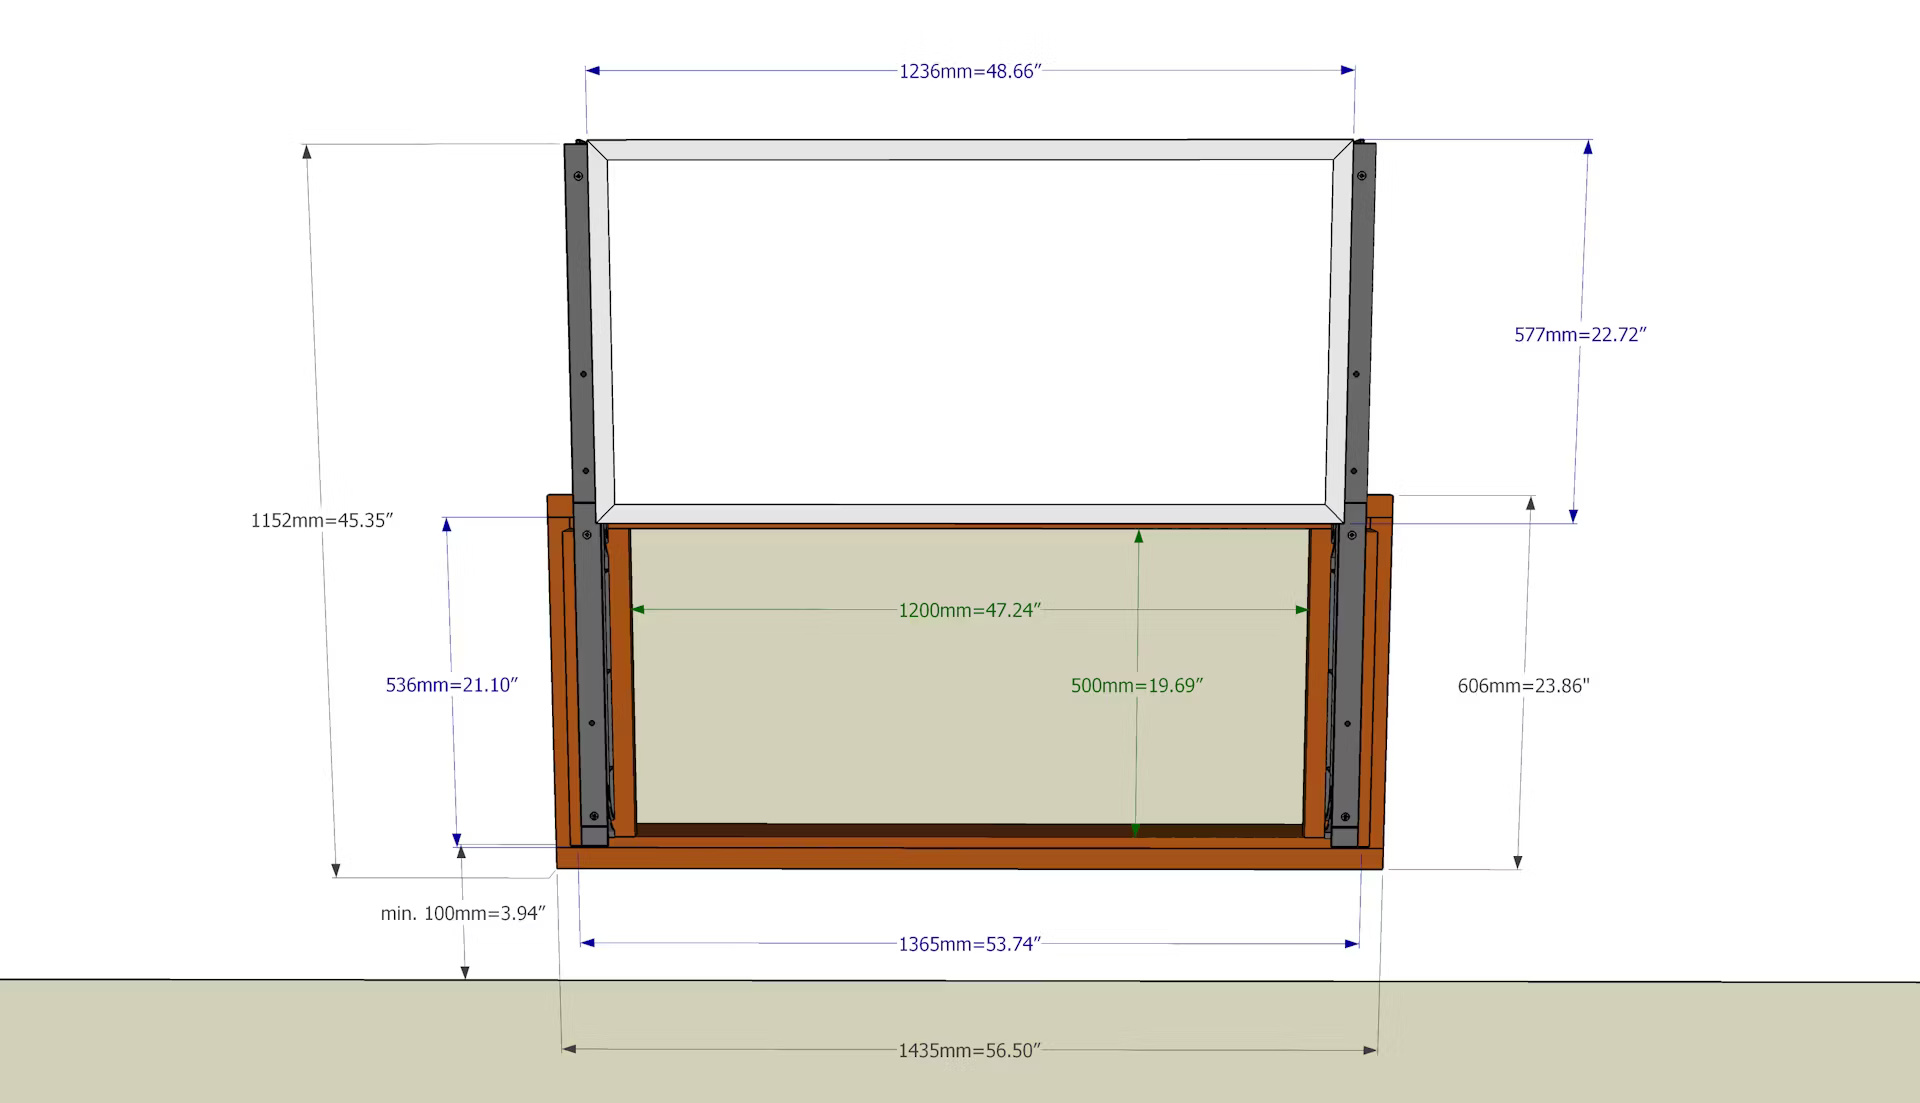
Task: Click the left orange inner cabinet post
Action: [621, 680]
